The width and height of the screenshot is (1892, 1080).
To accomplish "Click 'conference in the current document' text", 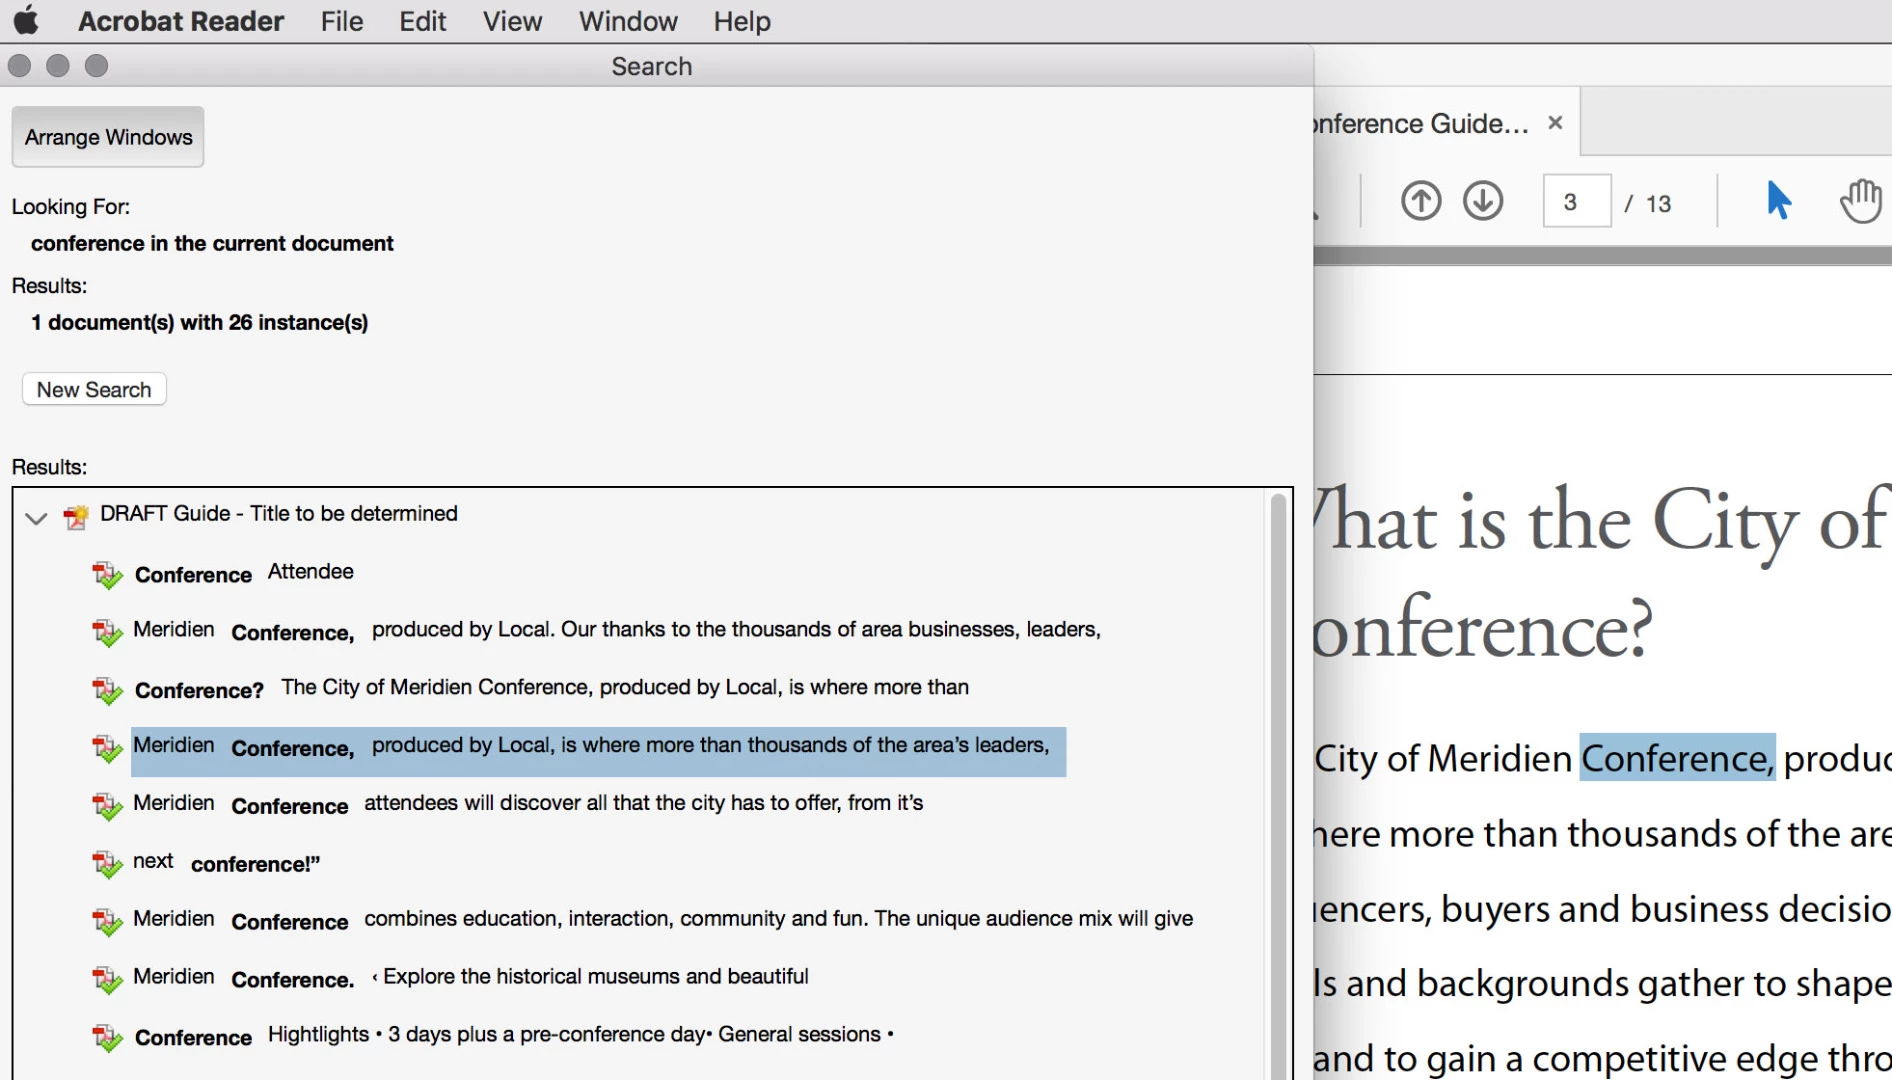I will (212, 243).
